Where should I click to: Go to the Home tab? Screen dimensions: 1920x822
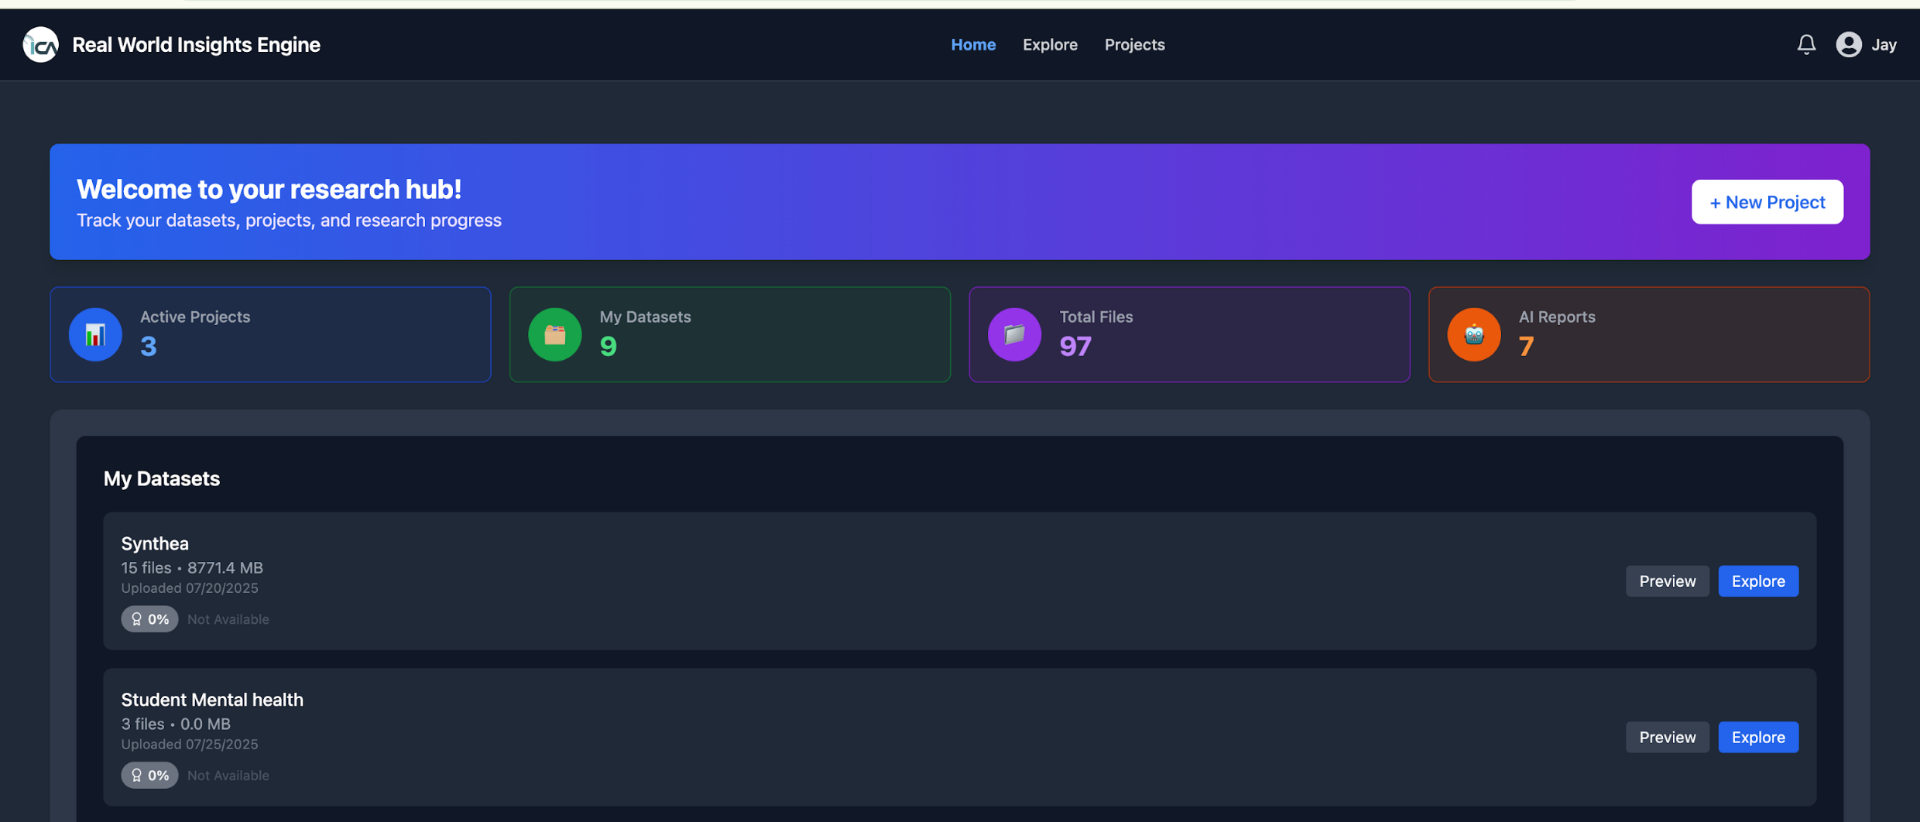973,45
